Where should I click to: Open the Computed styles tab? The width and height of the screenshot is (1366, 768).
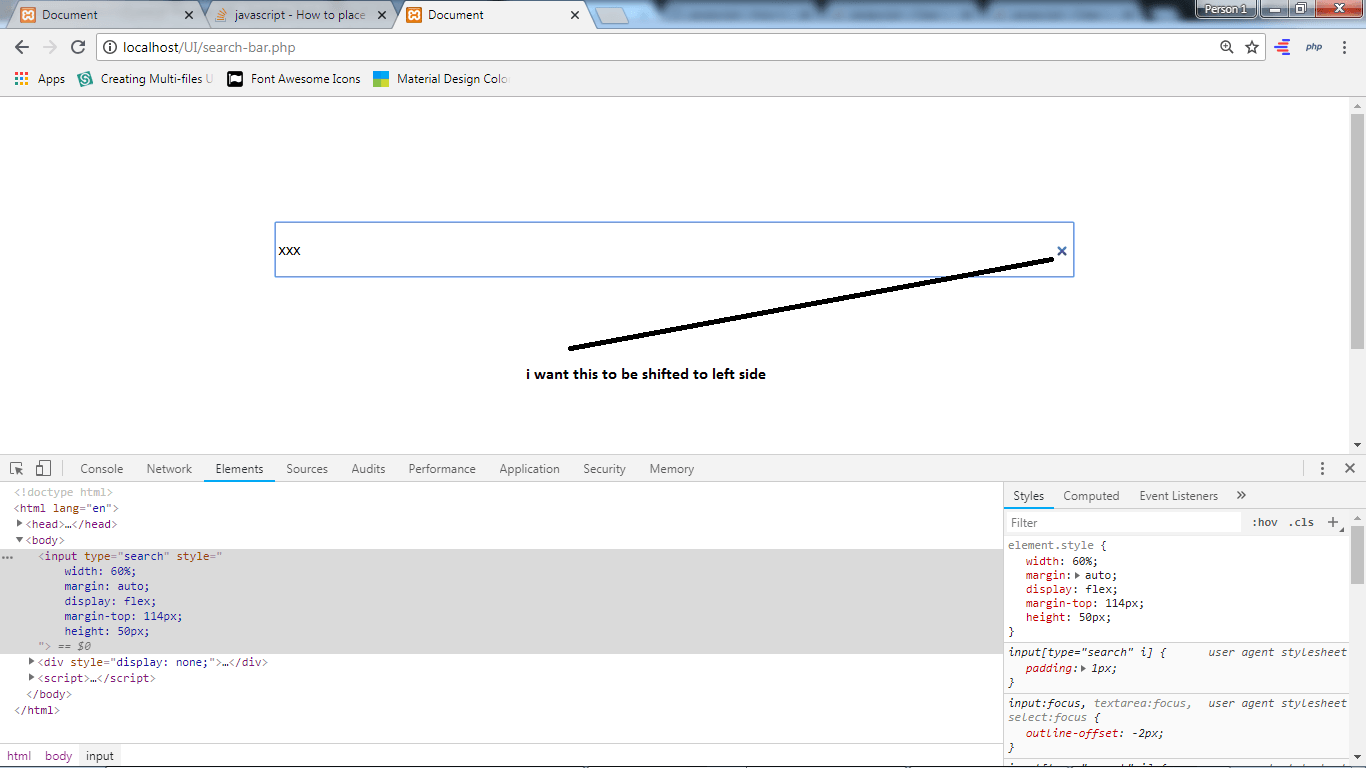pos(1091,496)
